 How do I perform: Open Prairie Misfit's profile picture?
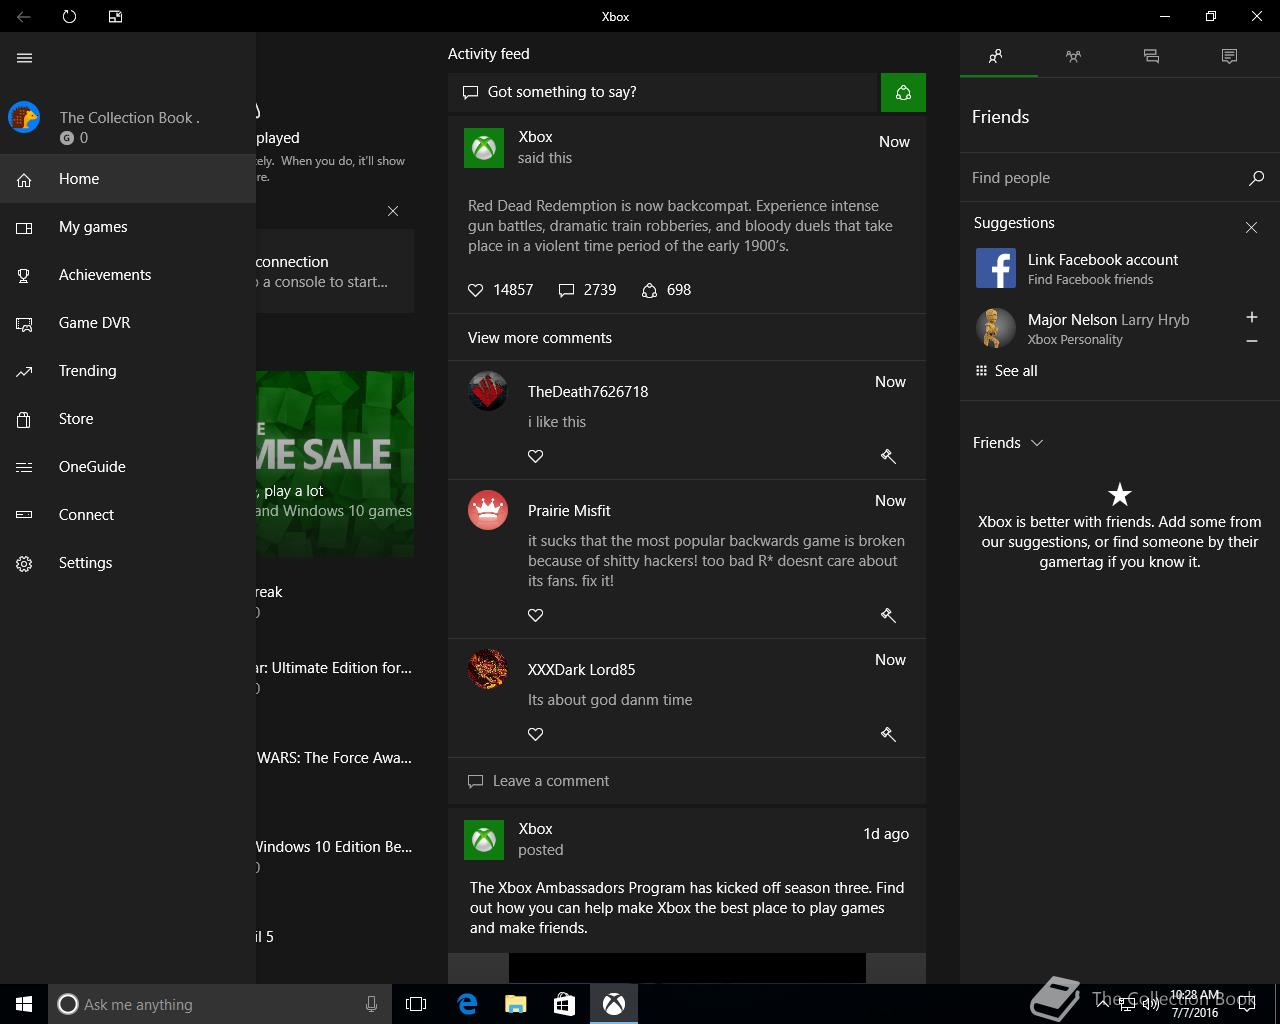coord(488,510)
